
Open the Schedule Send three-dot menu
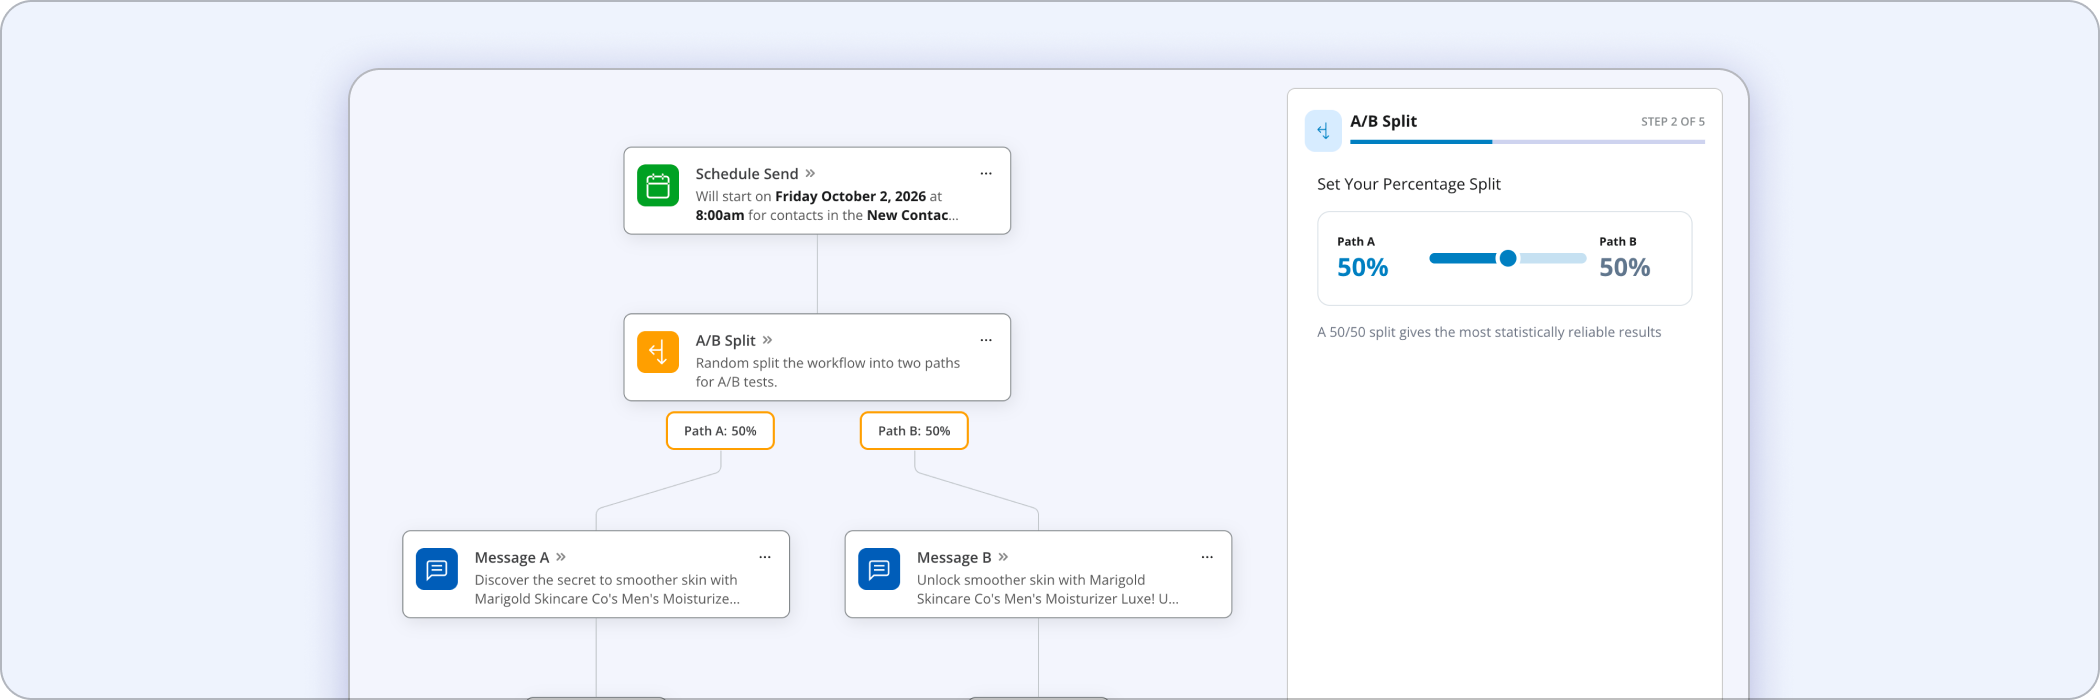click(986, 174)
